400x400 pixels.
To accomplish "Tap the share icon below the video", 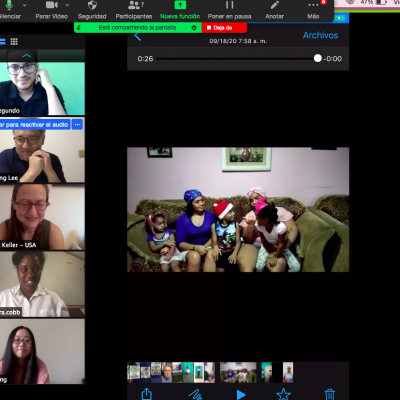I will pyautogui.click(x=147, y=394).
